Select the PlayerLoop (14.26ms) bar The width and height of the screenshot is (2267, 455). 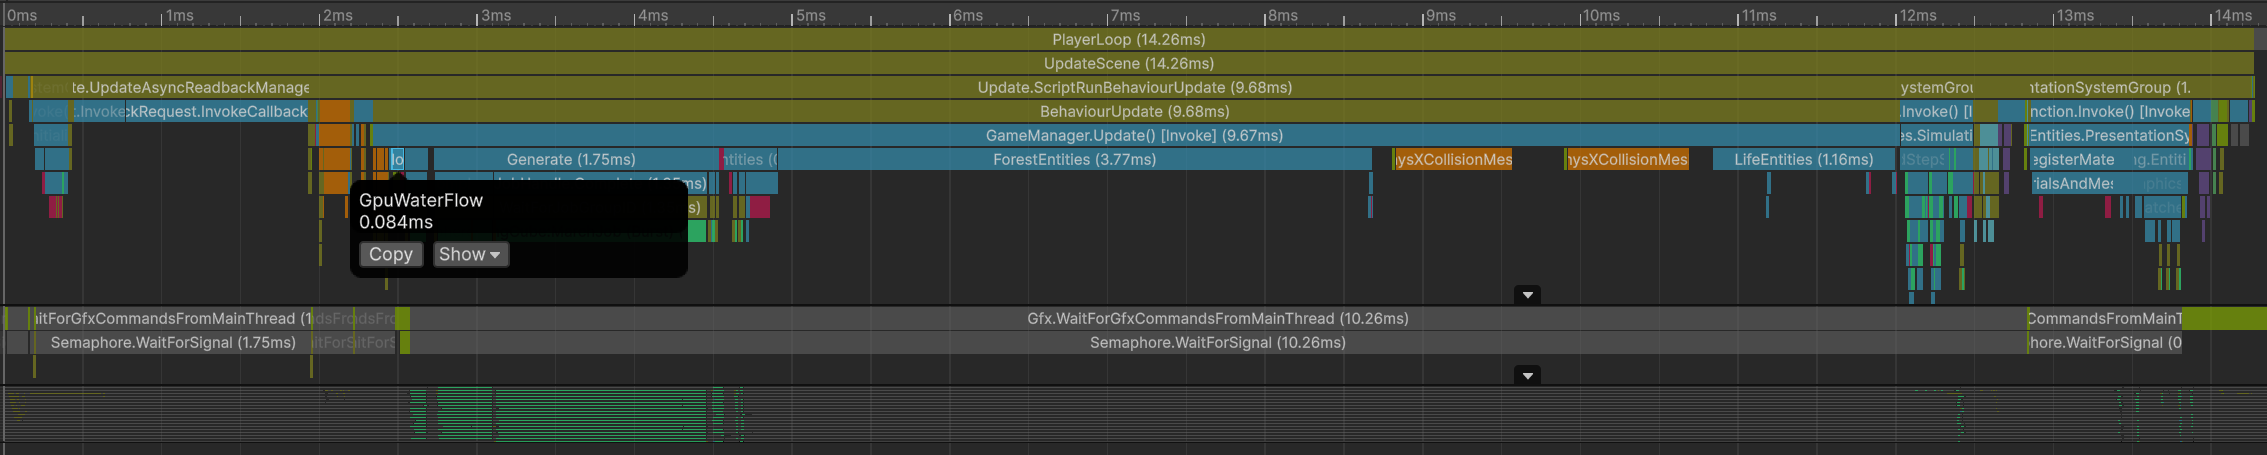click(1129, 40)
